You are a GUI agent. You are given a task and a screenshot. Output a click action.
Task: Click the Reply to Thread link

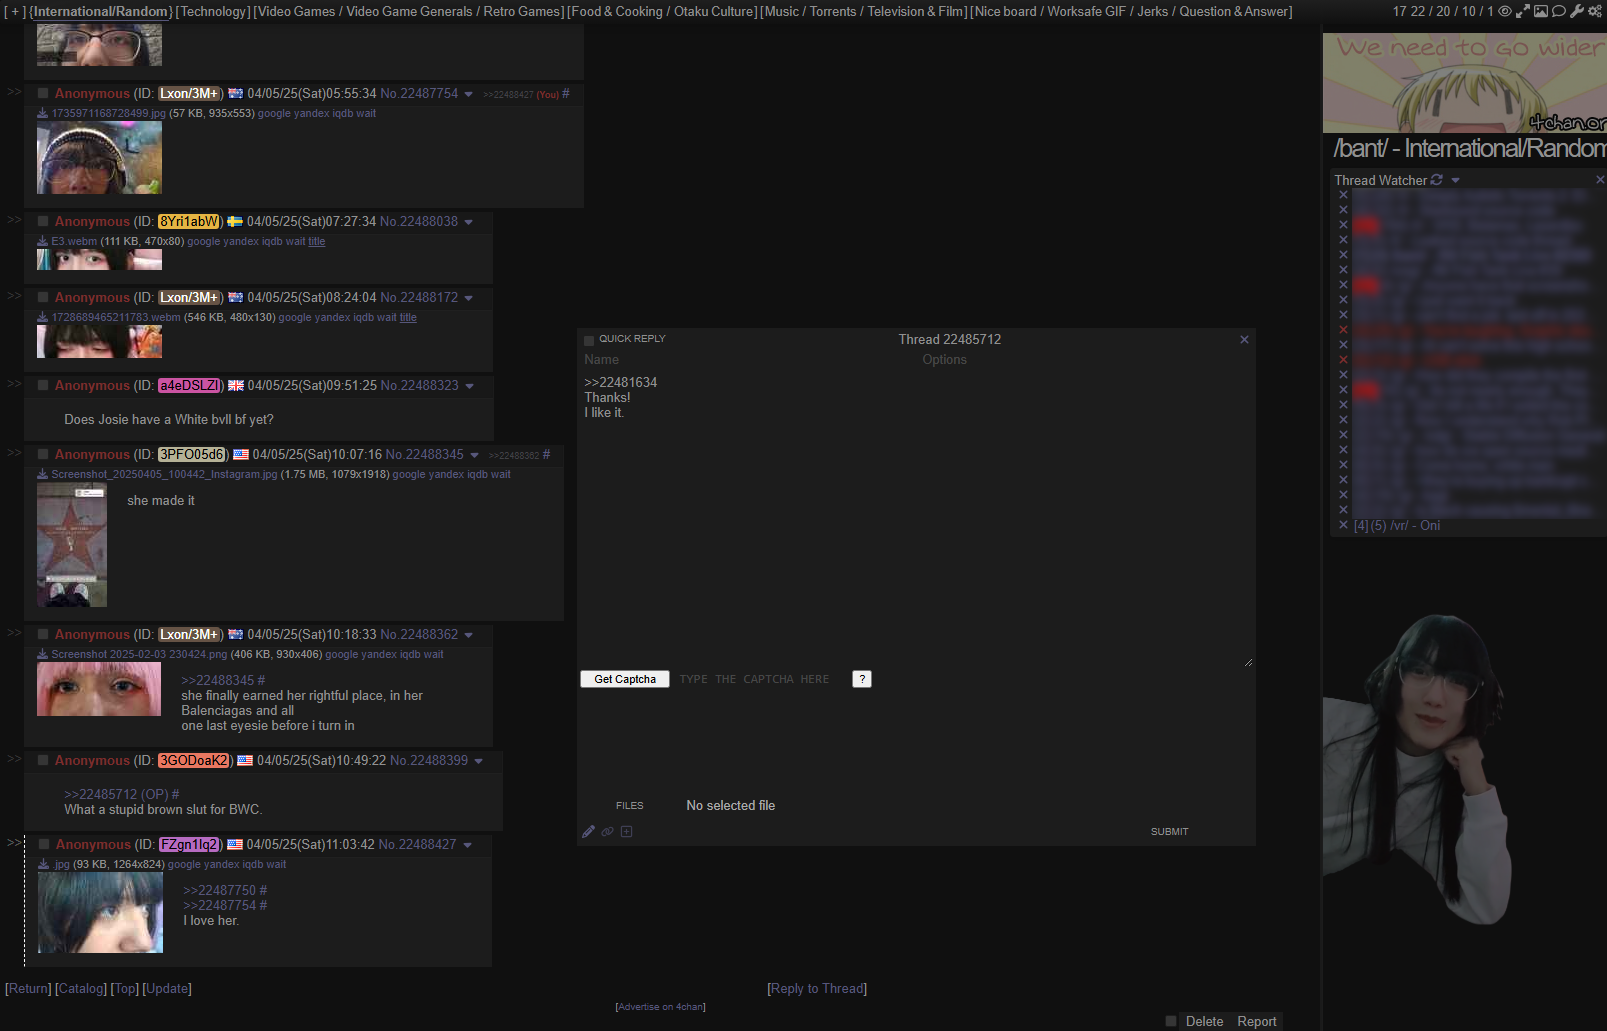coord(817,988)
